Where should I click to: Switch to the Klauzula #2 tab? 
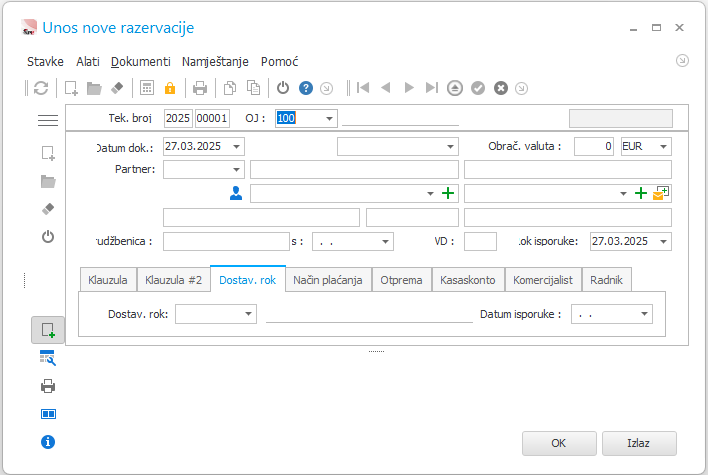173,280
